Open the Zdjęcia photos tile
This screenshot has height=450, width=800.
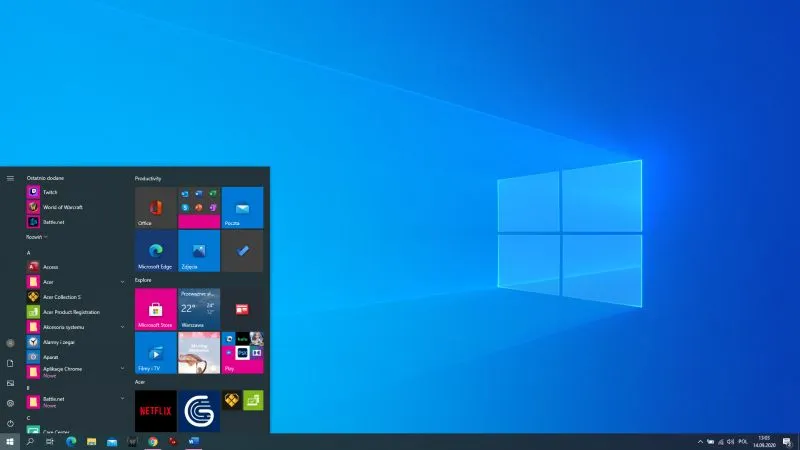tap(199, 251)
